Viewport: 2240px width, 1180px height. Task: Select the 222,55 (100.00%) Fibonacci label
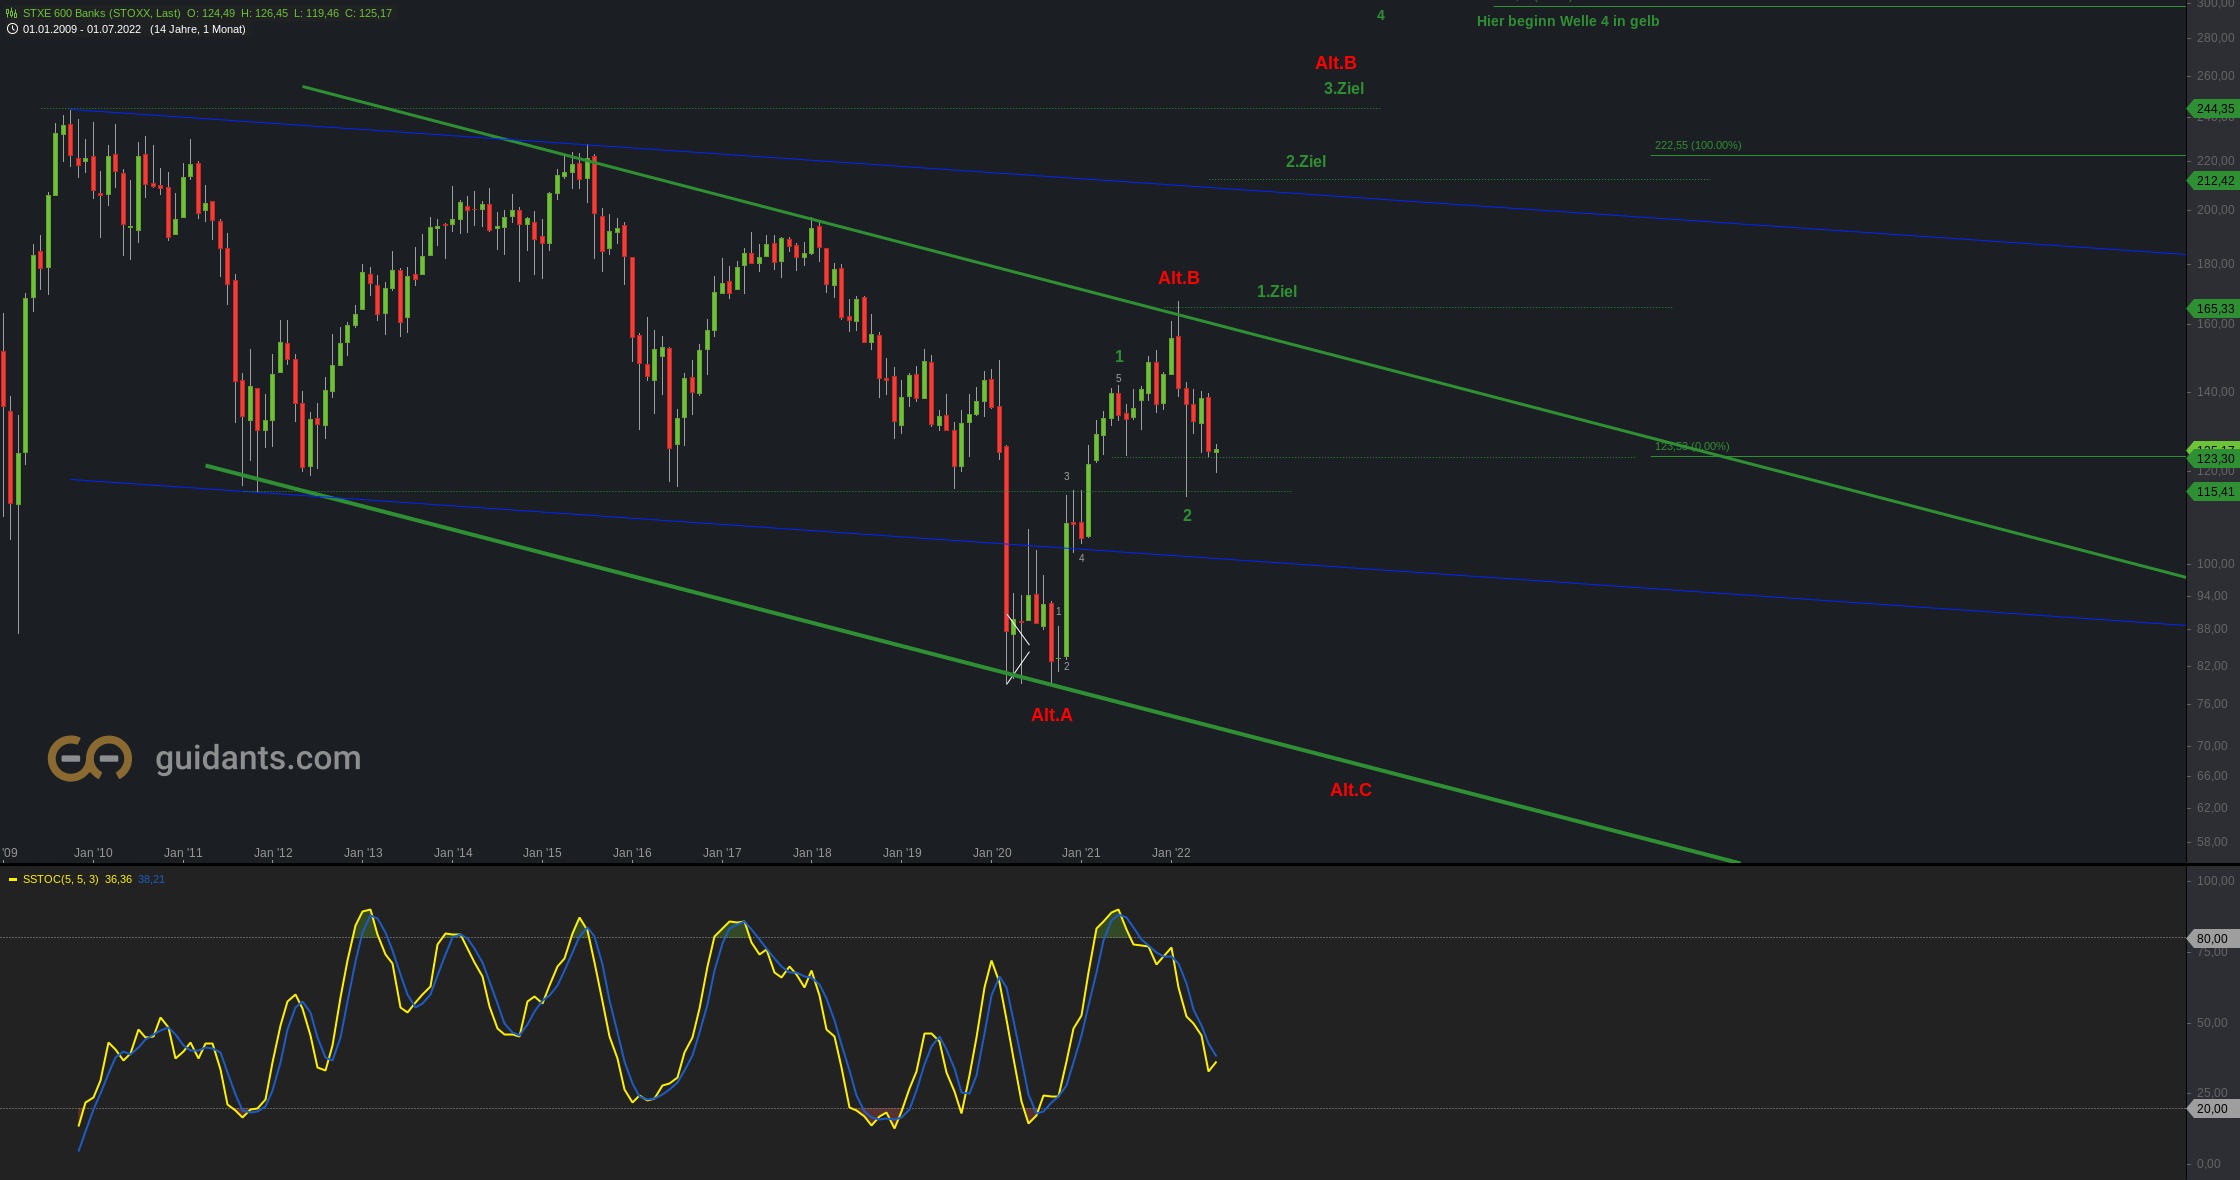point(1697,145)
